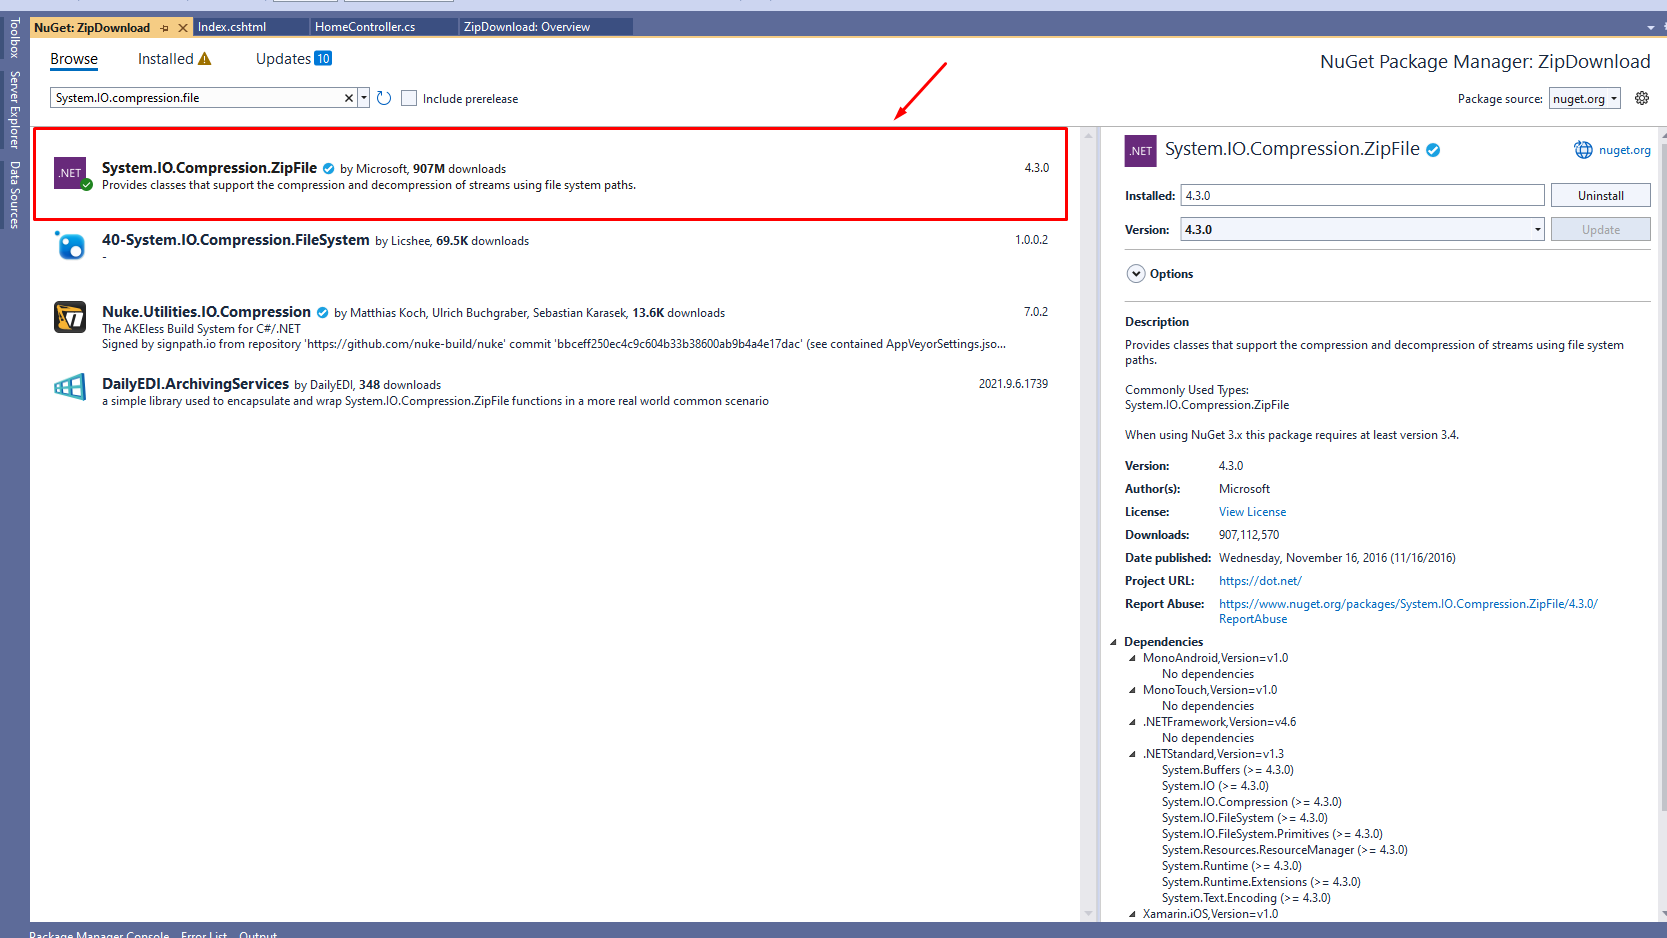Click the .NET icon in details panel
Viewport: 1667px width, 938px height.
(1140, 151)
